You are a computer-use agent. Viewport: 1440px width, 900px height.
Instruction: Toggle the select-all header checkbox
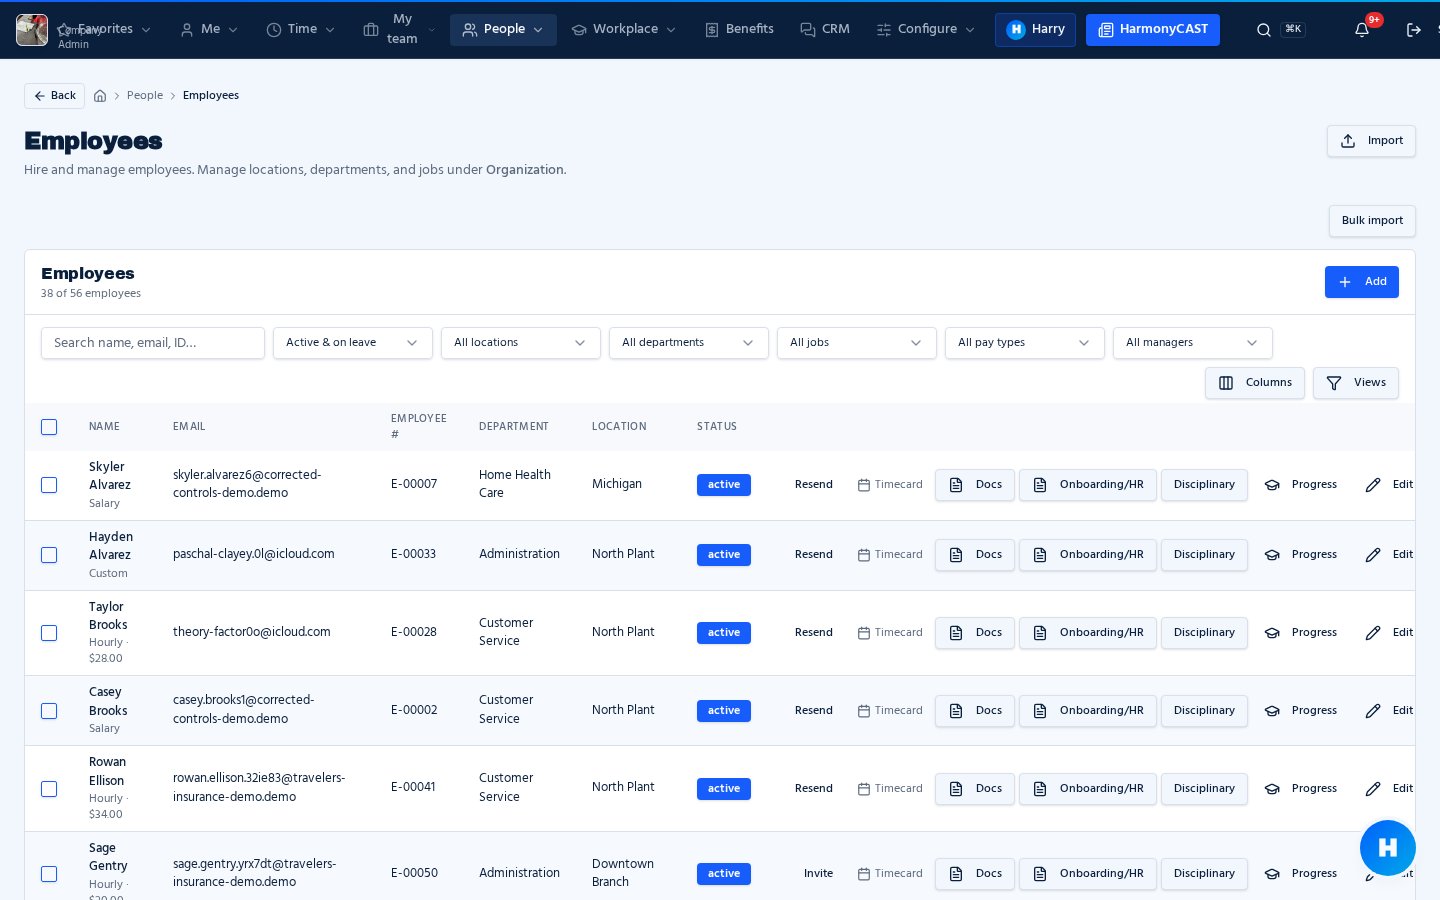[x=49, y=427]
